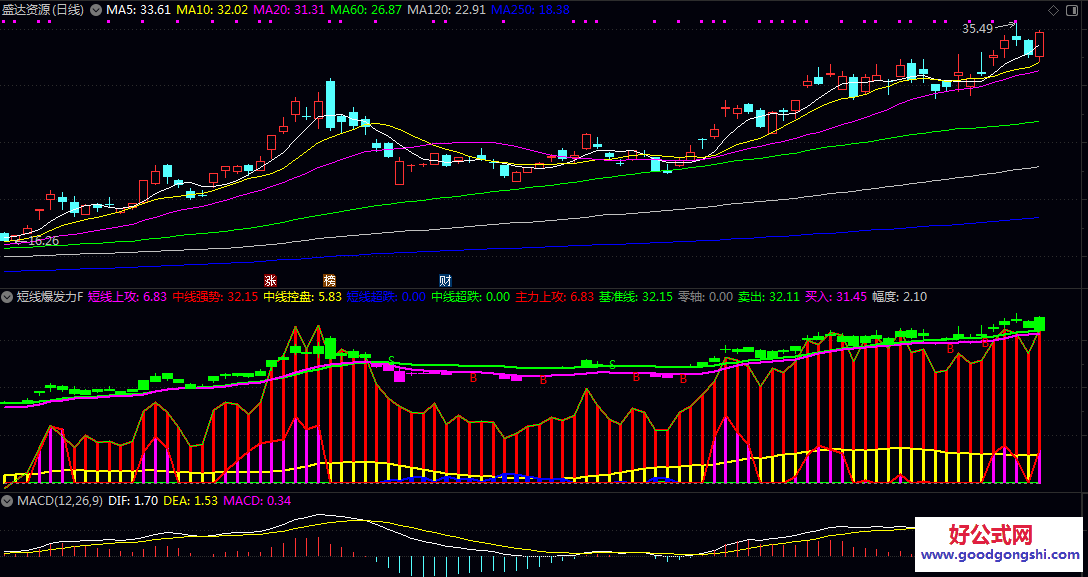Open the 财 financial report marker
The width and height of the screenshot is (1088, 577).
[x=445, y=280]
